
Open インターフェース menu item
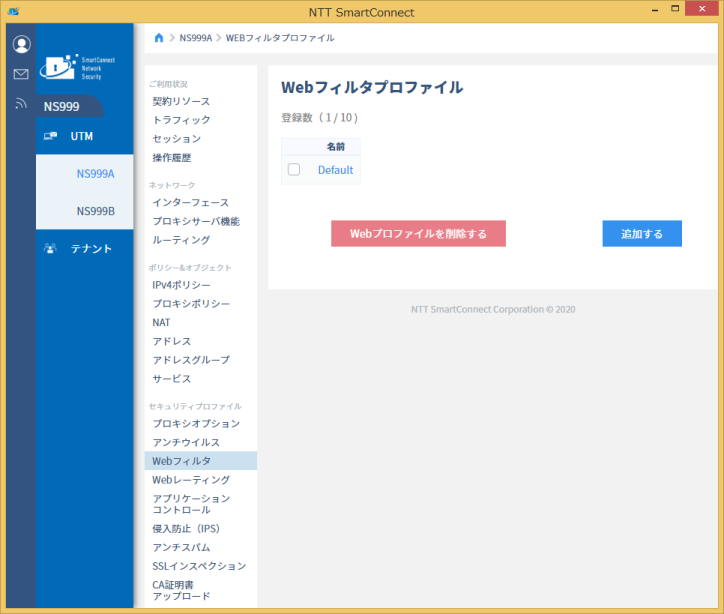[190, 202]
